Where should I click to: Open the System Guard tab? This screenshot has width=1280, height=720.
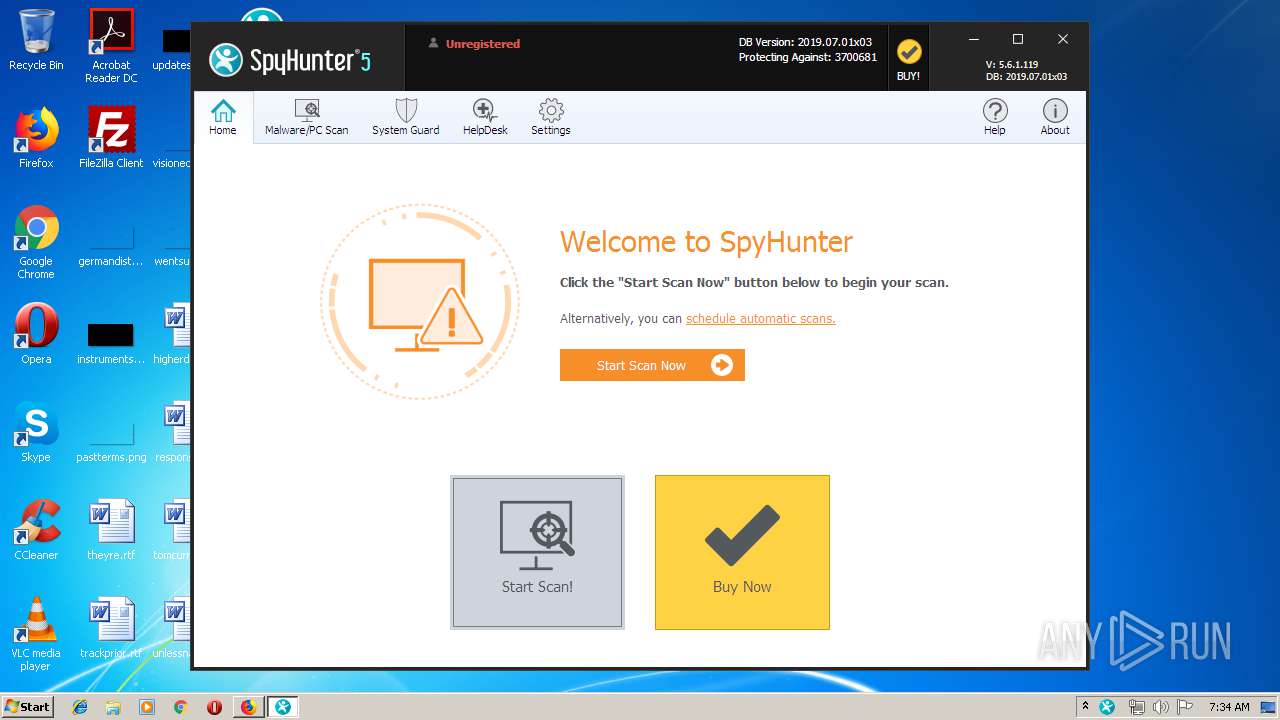(406, 117)
